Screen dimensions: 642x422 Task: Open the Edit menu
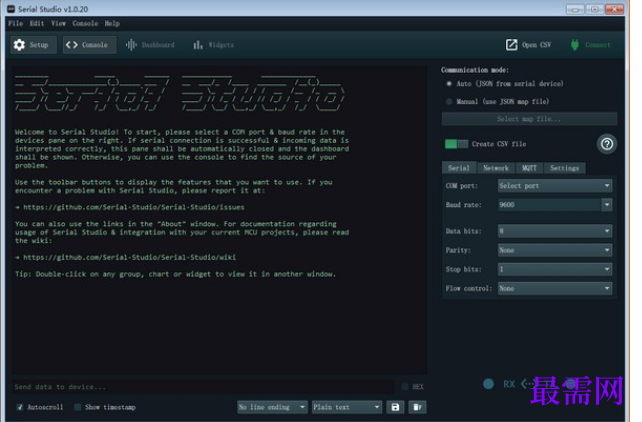click(x=37, y=23)
